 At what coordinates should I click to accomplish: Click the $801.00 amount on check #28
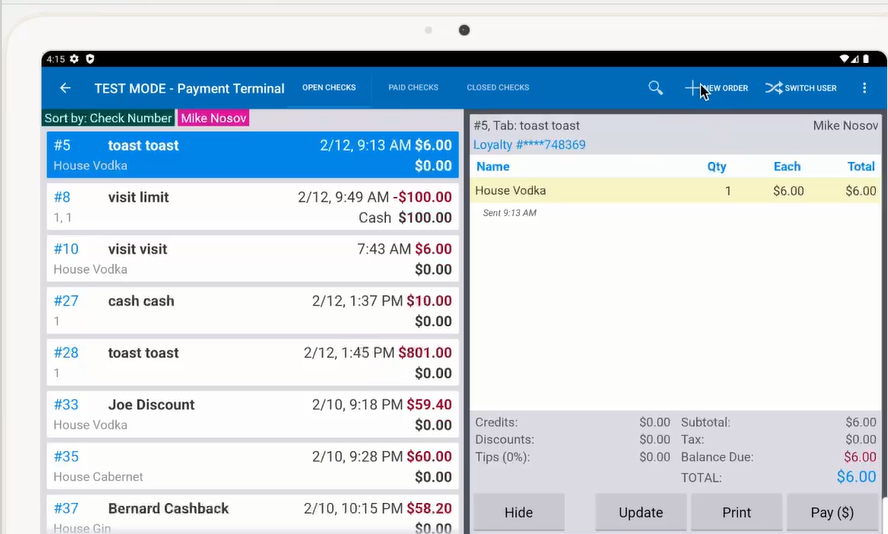click(425, 353)
